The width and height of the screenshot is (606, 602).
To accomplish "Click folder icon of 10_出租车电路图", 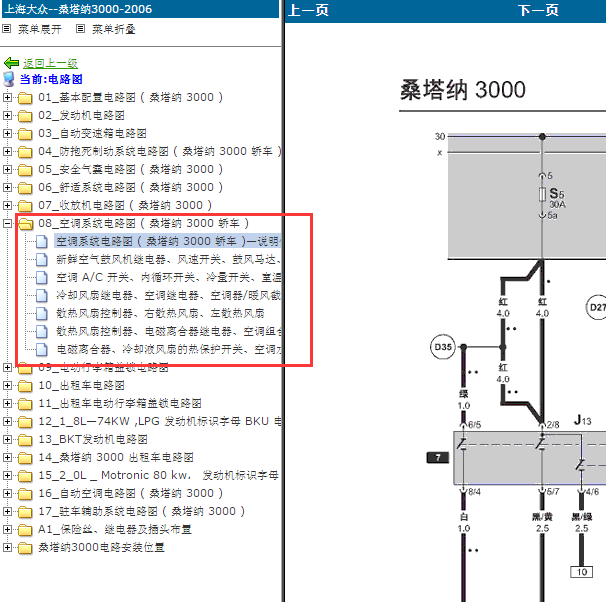I will click(25, 386).
